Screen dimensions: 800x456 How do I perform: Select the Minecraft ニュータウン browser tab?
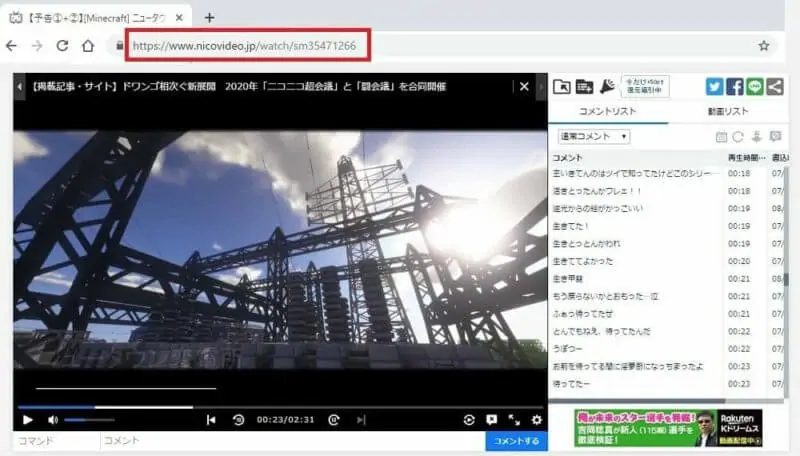(x=96, y=18)
